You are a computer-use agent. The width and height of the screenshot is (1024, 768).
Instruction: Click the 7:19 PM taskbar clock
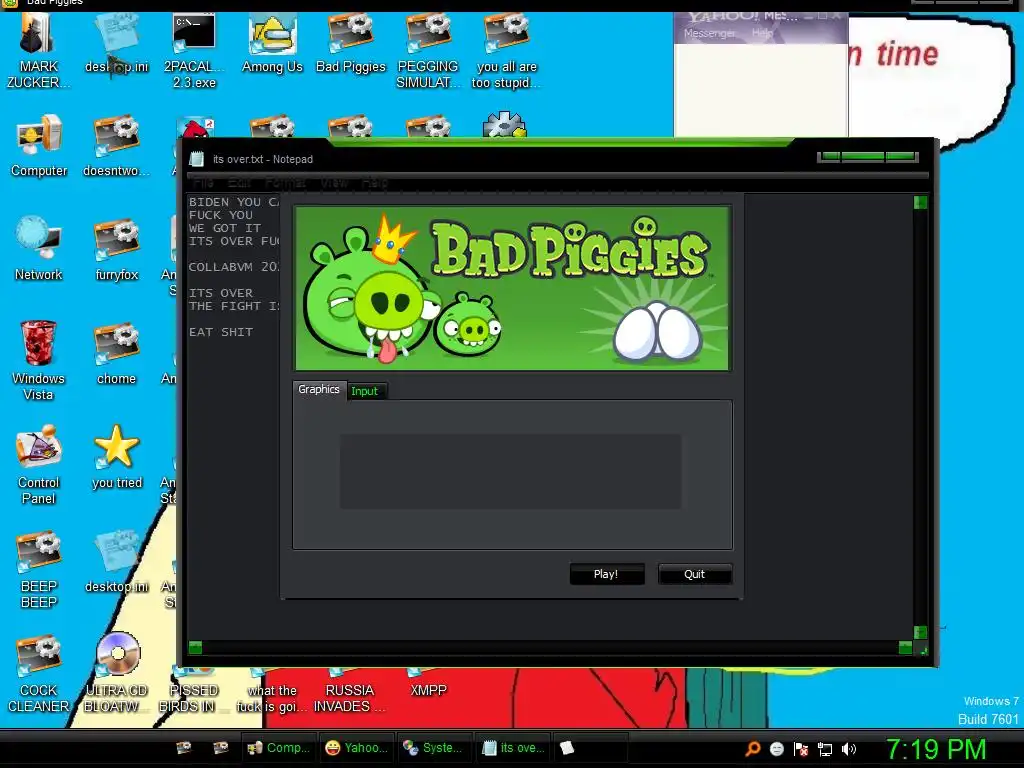tap(936, 749)
